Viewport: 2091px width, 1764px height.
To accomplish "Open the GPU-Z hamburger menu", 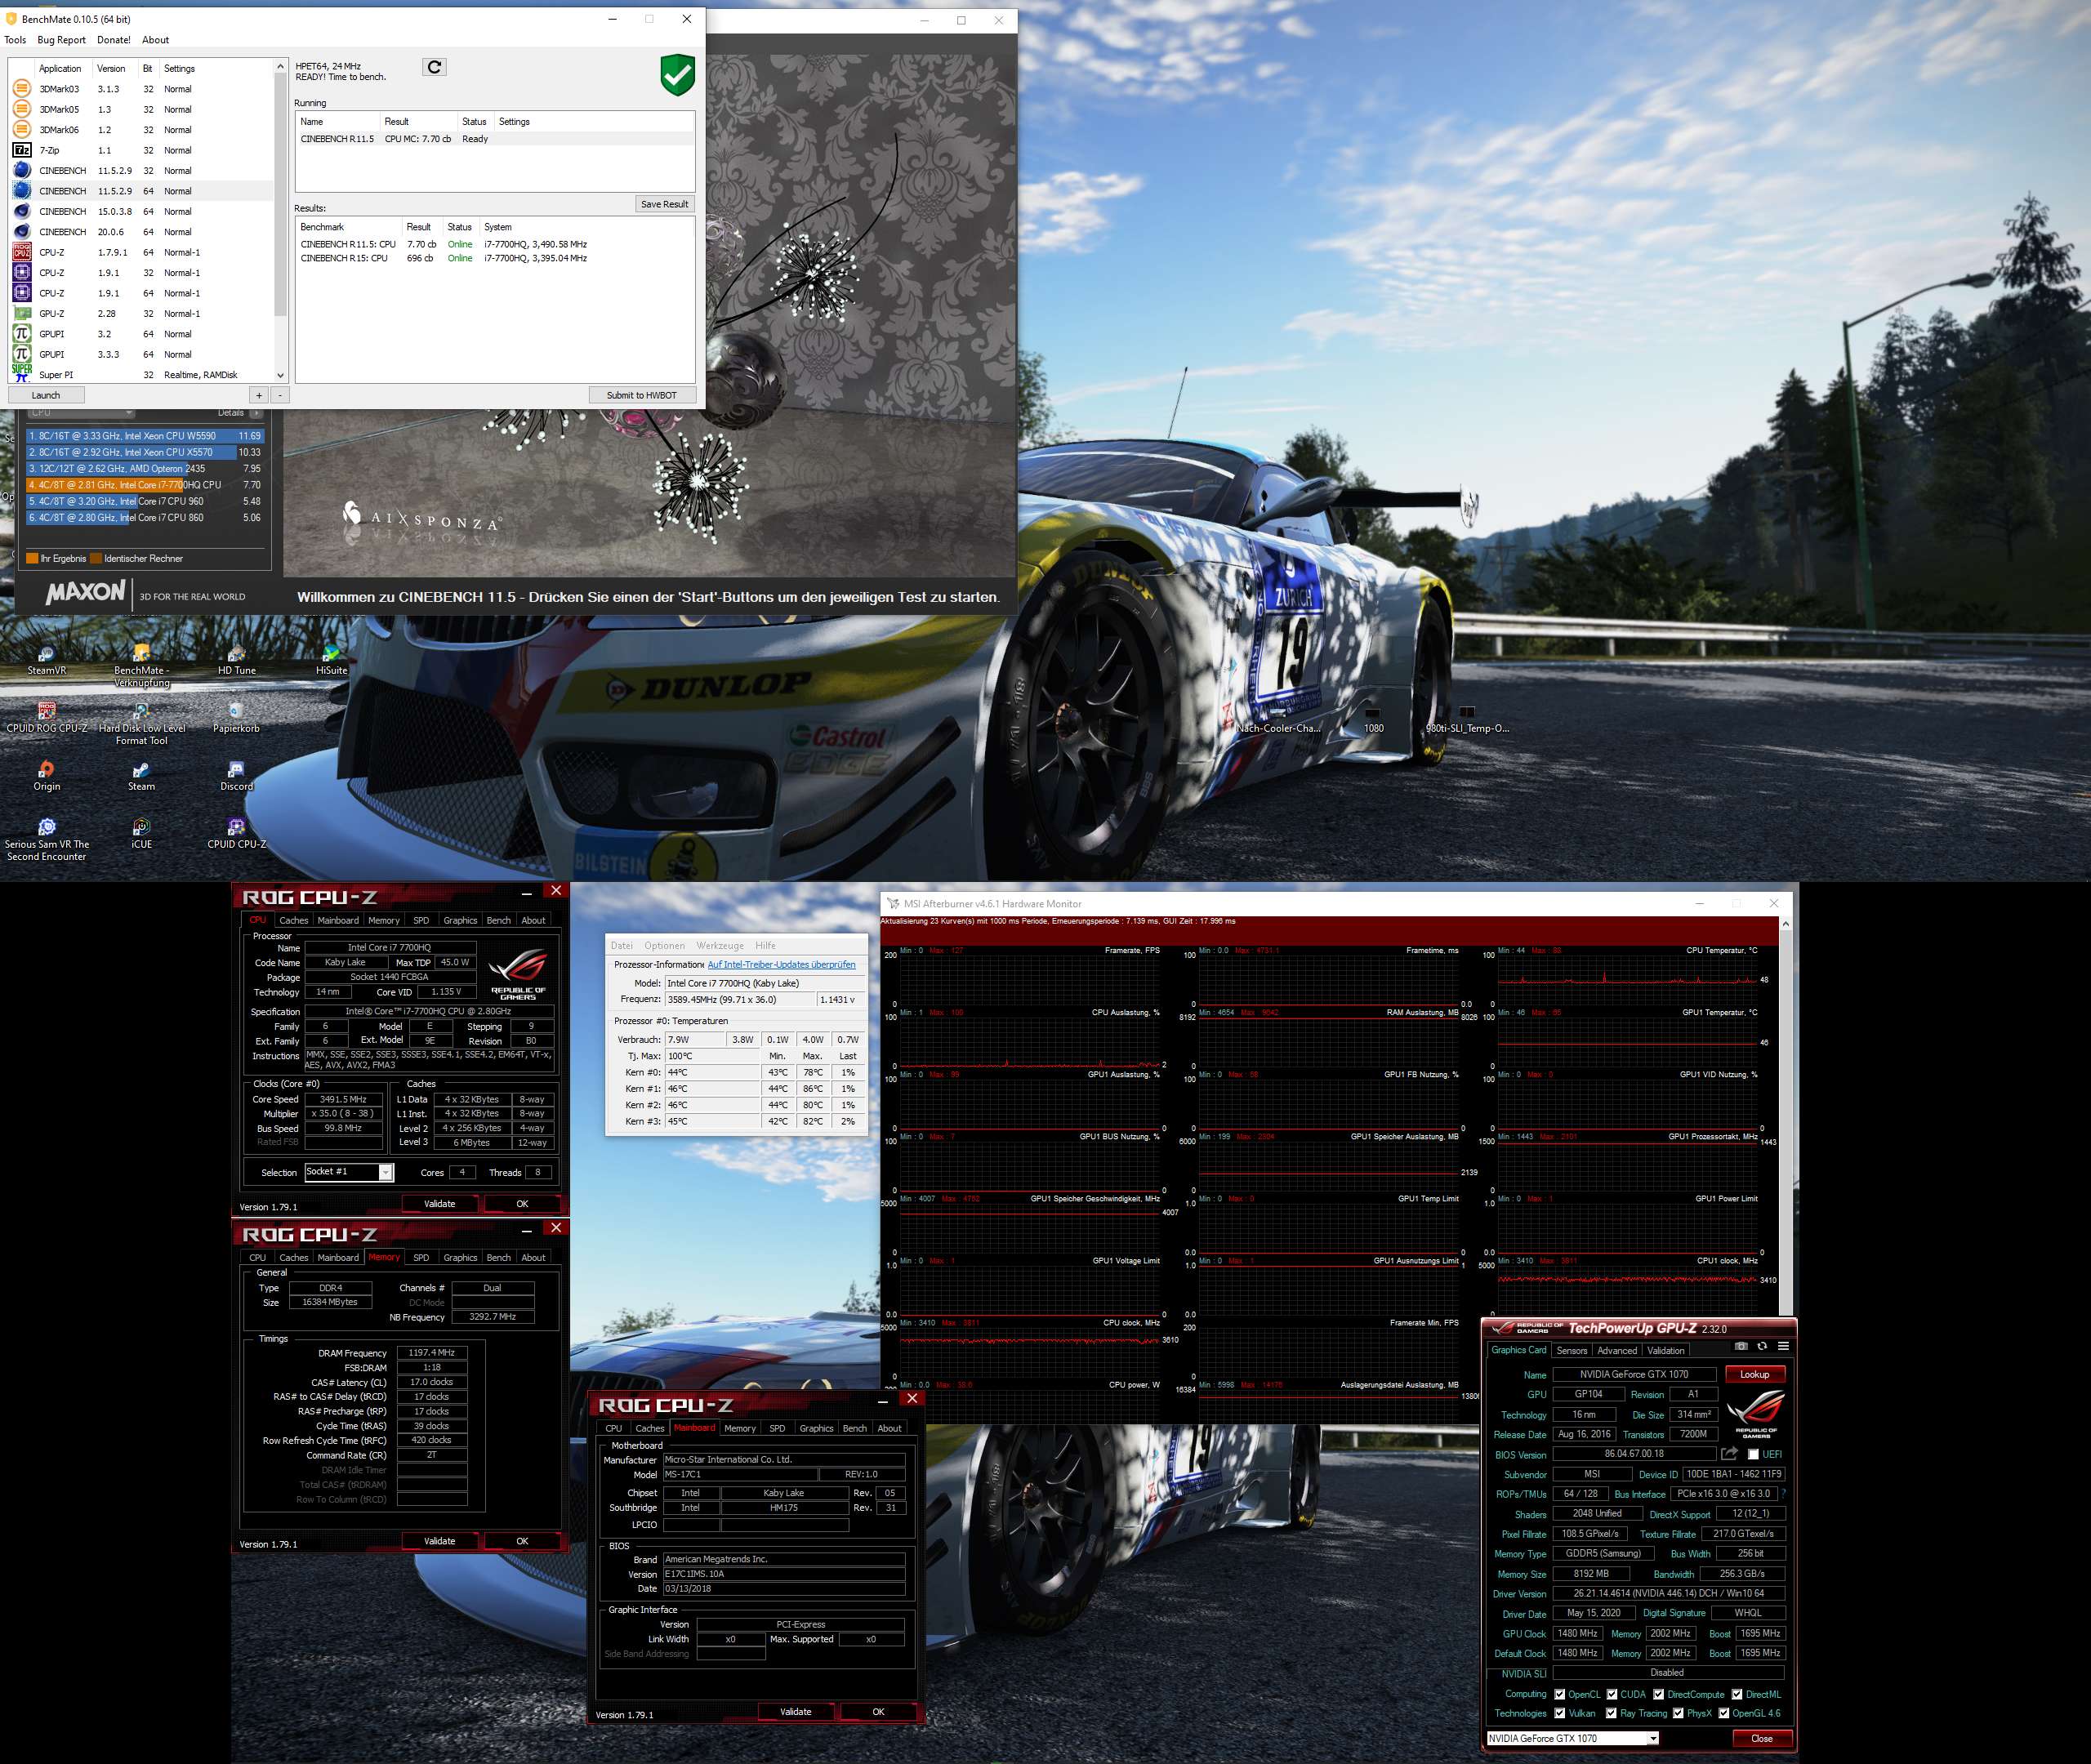I will [x=1783, y=1346].
